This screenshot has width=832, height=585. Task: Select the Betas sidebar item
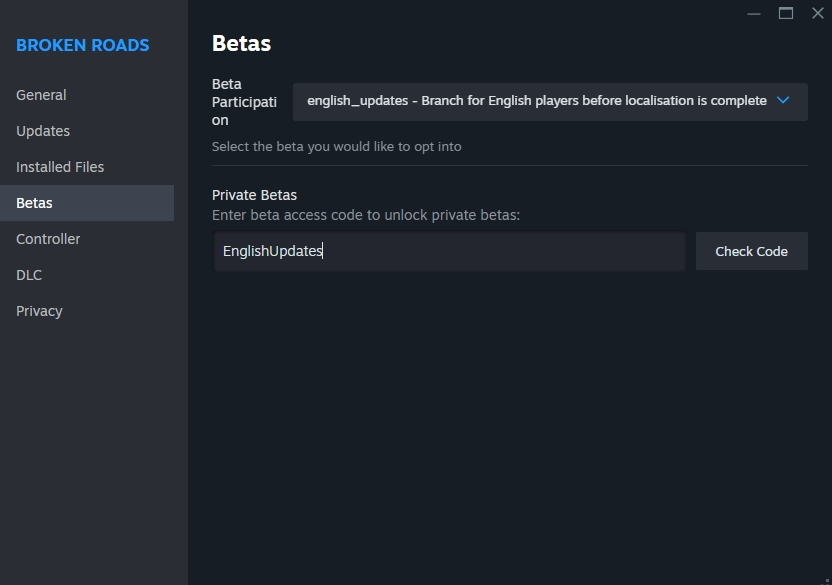pyautogui.click(x=87, y=203)
